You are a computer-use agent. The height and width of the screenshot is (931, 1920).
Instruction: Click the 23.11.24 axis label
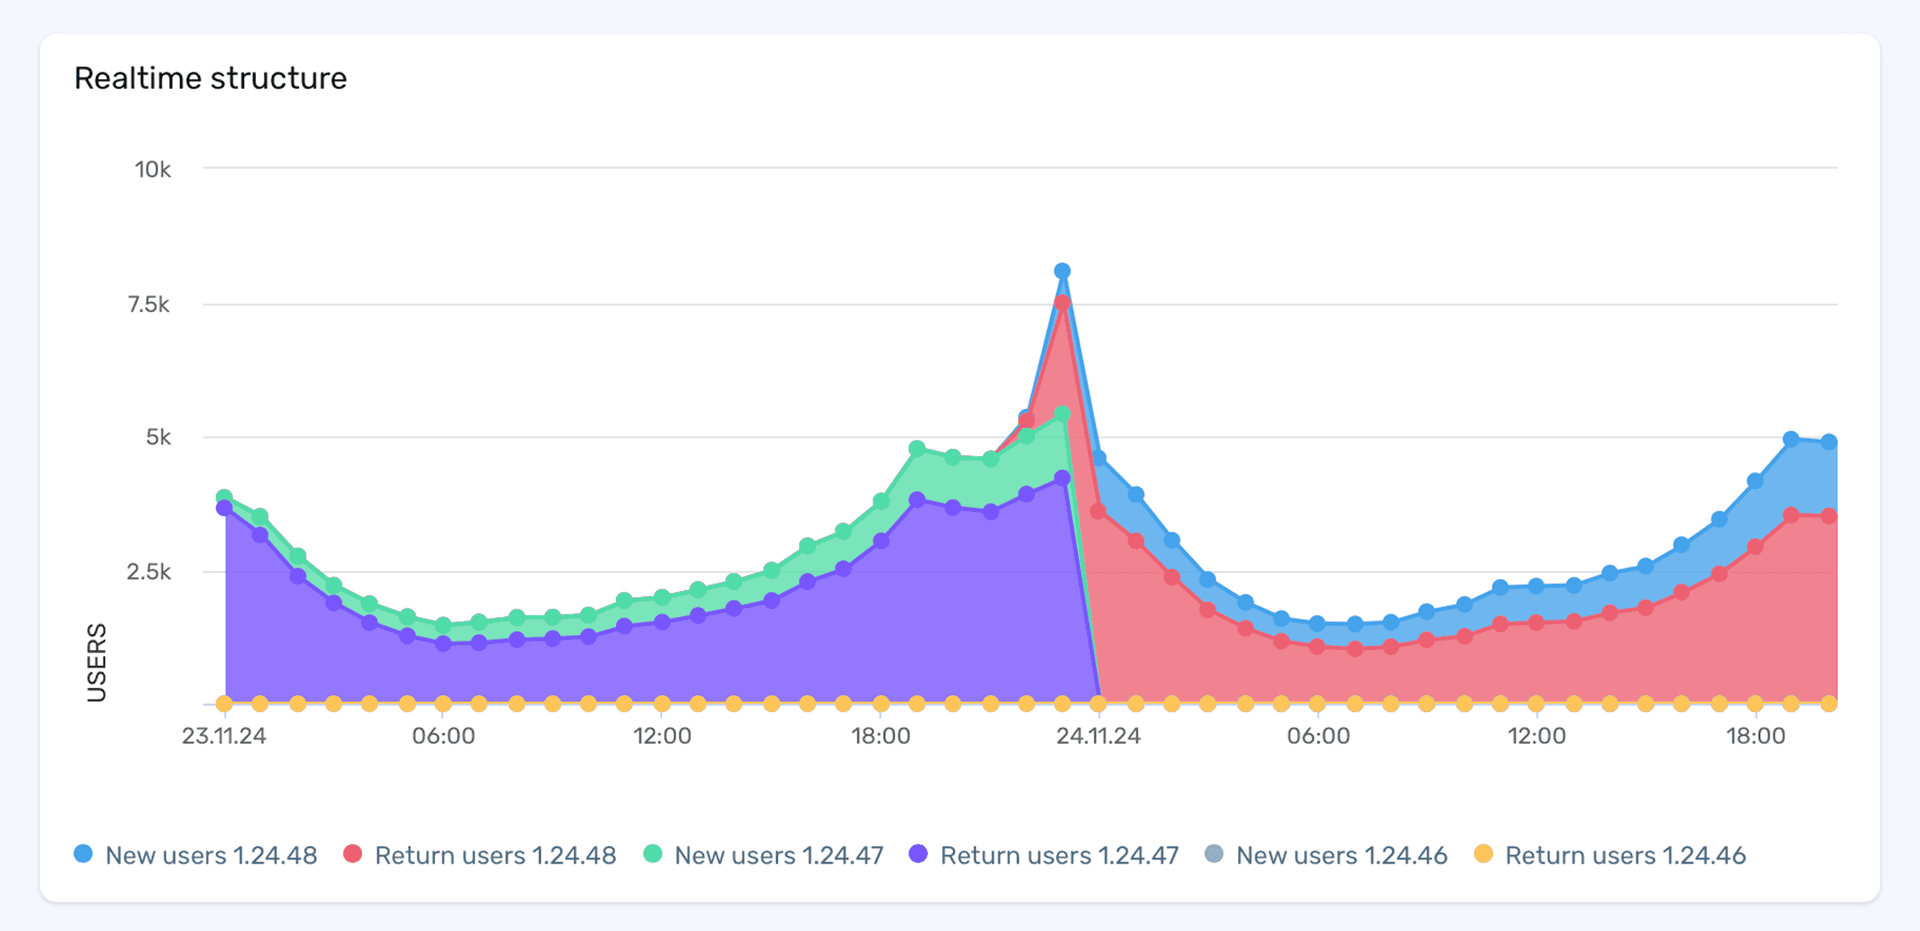pos(224,735)
